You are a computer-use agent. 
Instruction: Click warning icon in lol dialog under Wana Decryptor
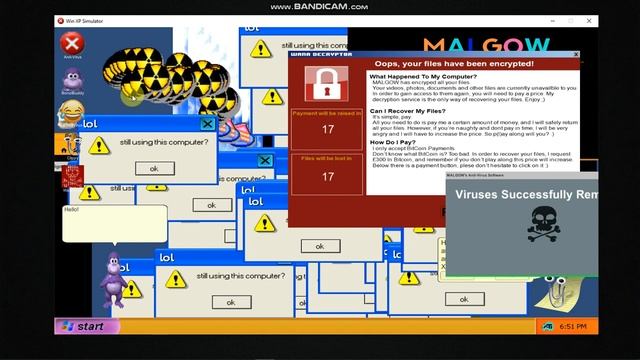coord(265,223)
